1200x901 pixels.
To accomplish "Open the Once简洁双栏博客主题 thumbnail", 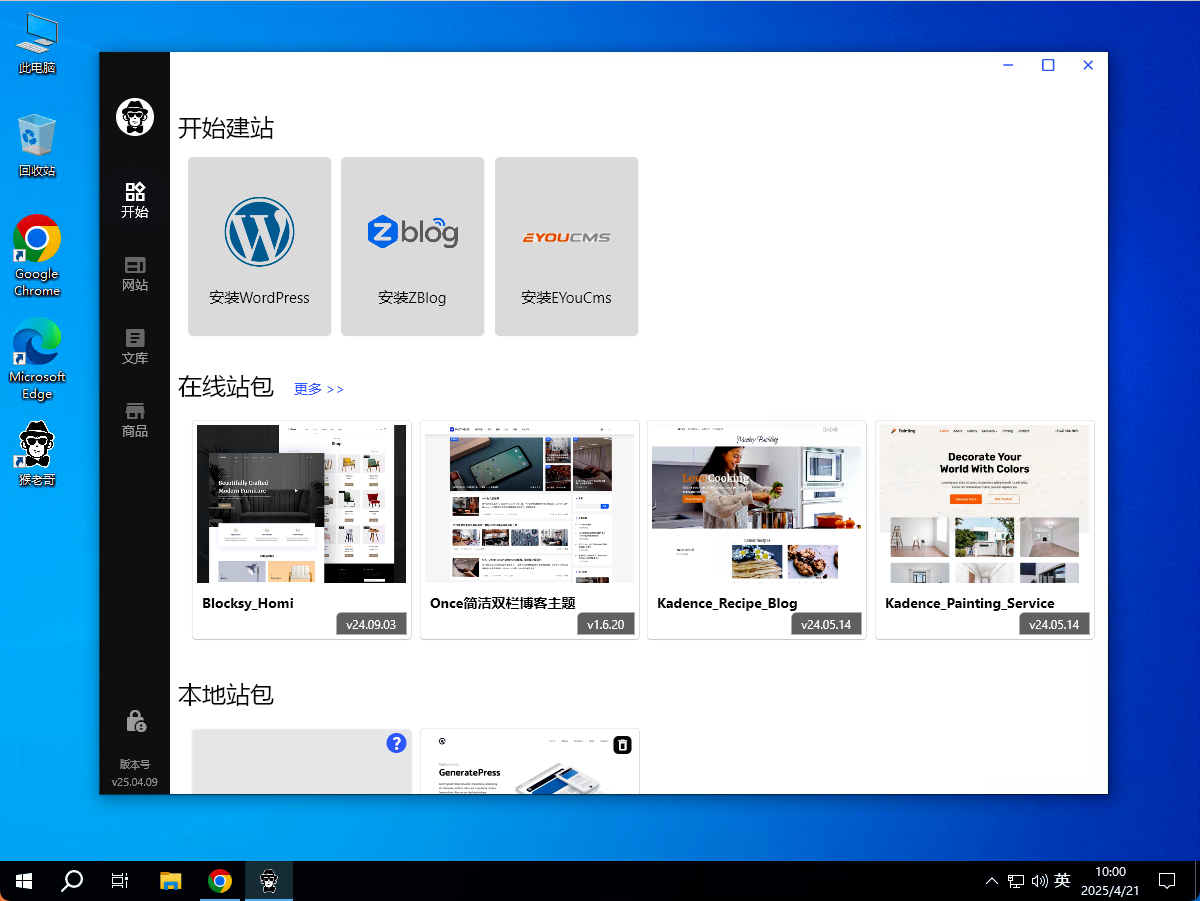I will [x=530, y=504].
